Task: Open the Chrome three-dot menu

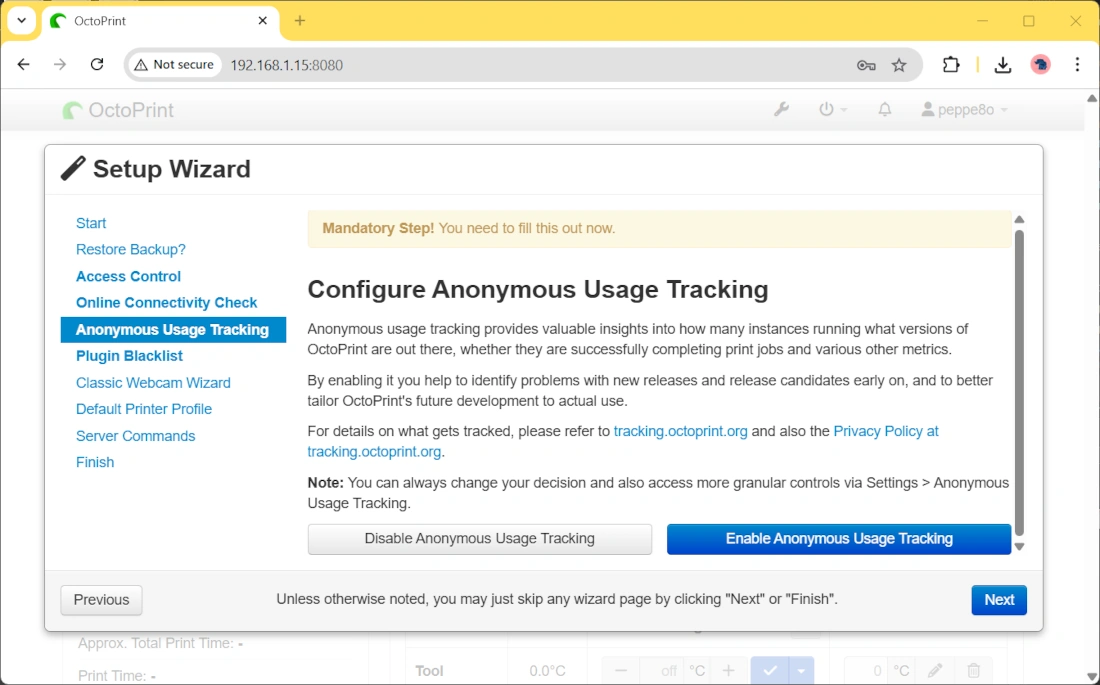Action: 1077,65
